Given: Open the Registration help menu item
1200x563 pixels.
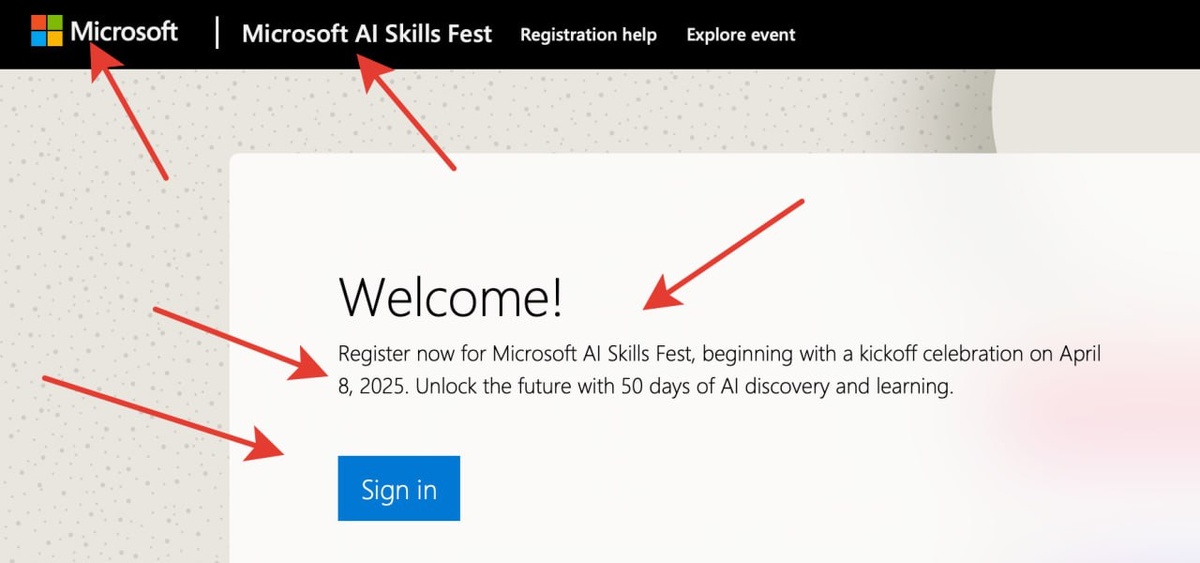Looking at the screenshot, I should 588,35.
